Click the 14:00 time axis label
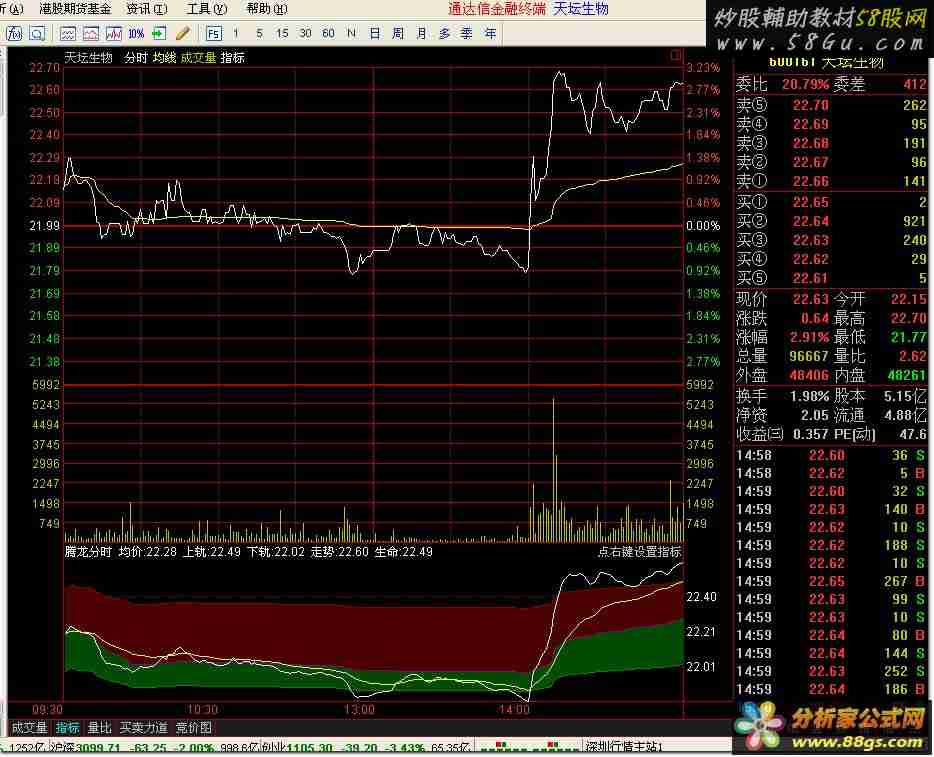 click(x=514, y=710)
